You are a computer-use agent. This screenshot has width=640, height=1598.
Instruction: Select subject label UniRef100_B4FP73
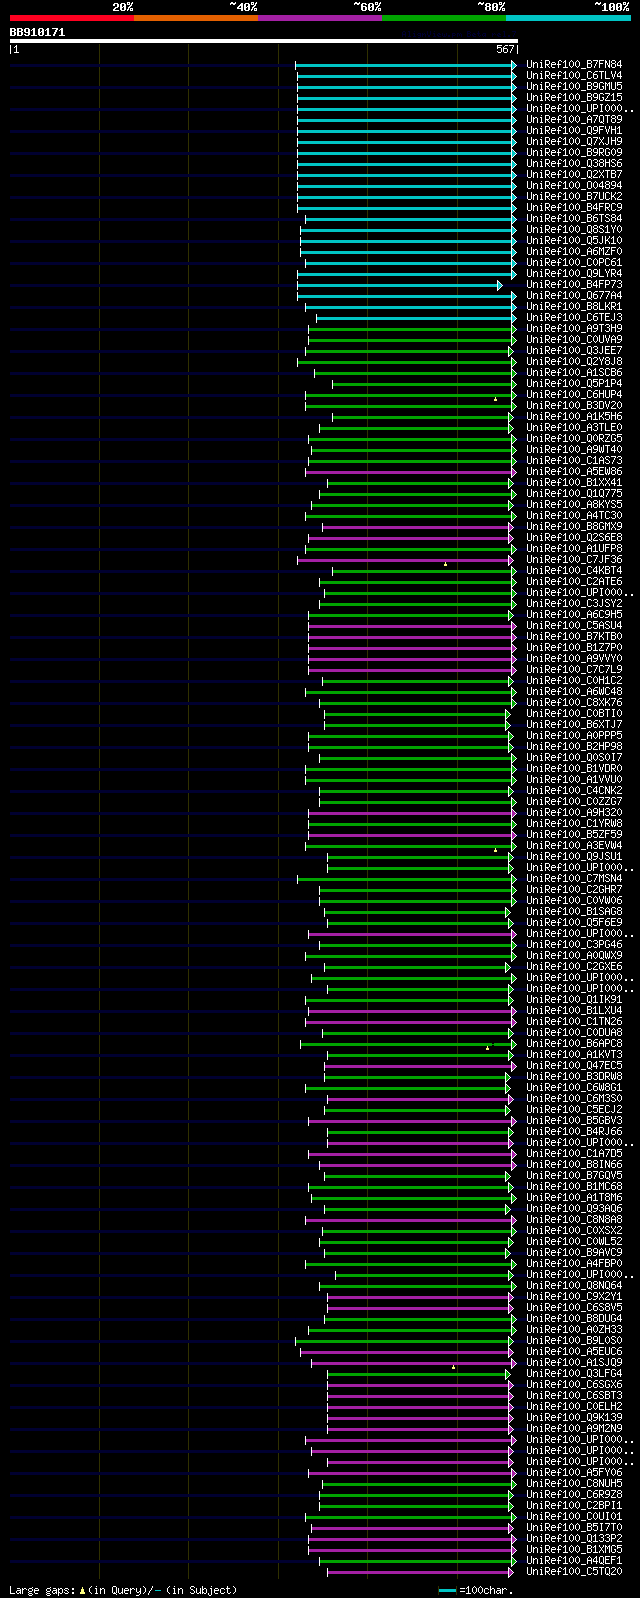coord(574,284)
